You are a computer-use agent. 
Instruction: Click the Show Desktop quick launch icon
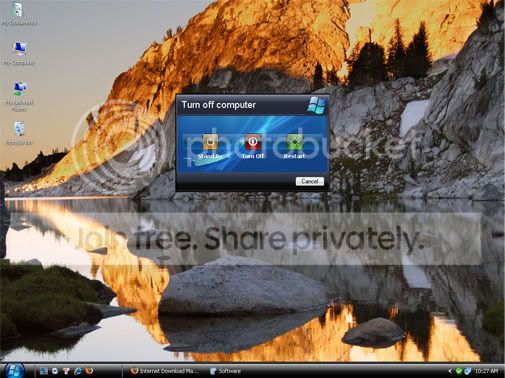[43, 371]
